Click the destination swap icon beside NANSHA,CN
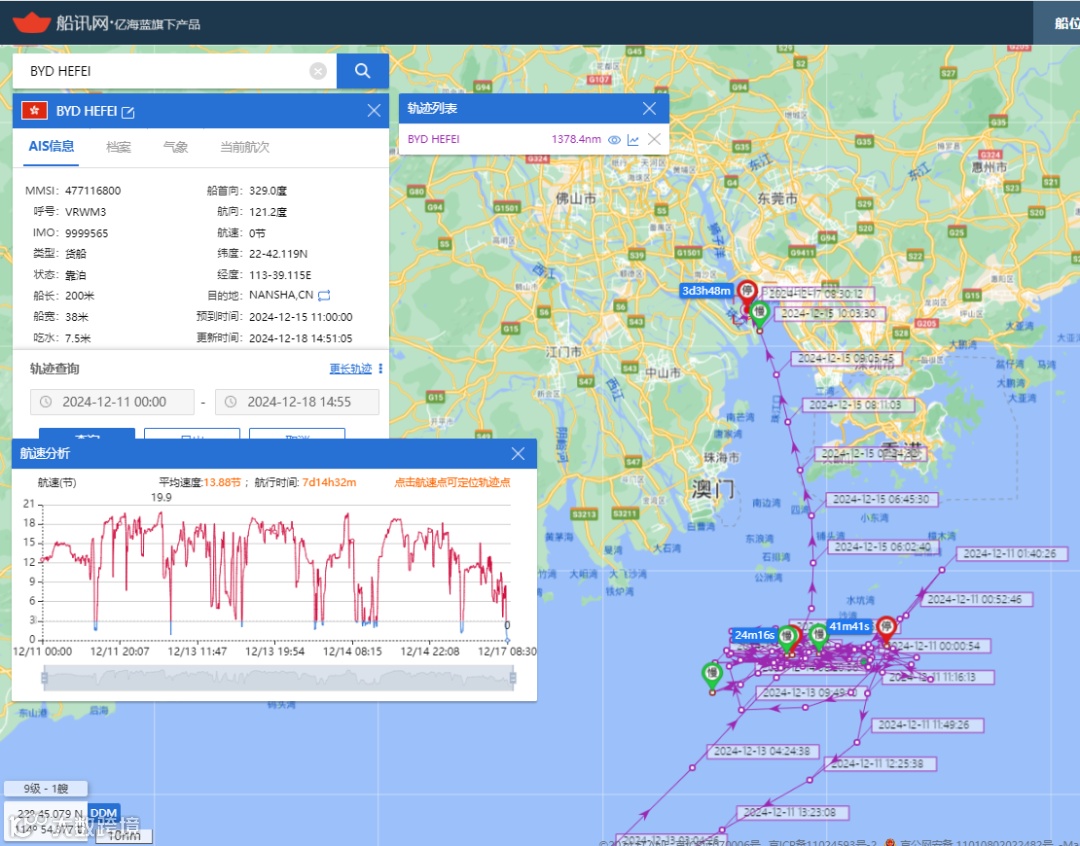 tap(324, 296)
